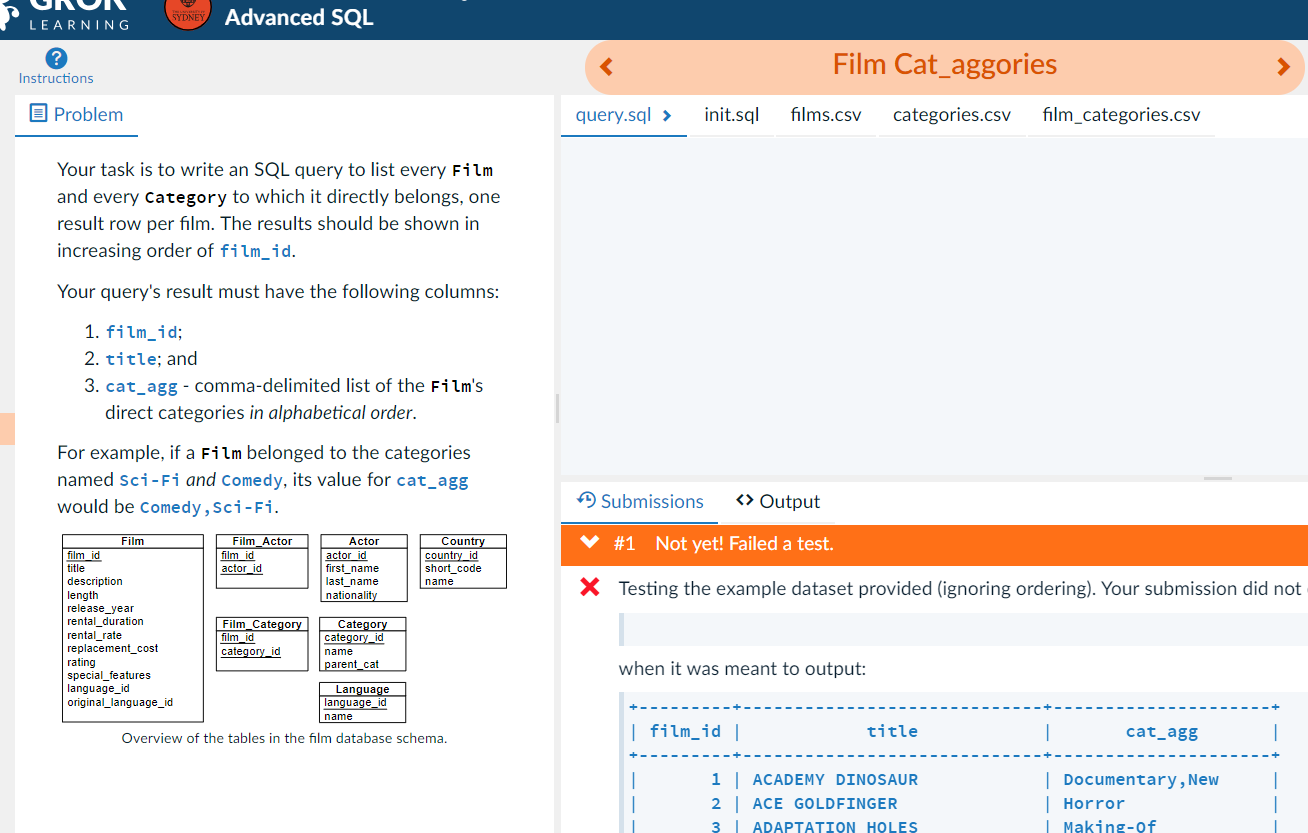Click inside the empty SQL editor area
1308x833 pixels.
click(x=934, y=304)
